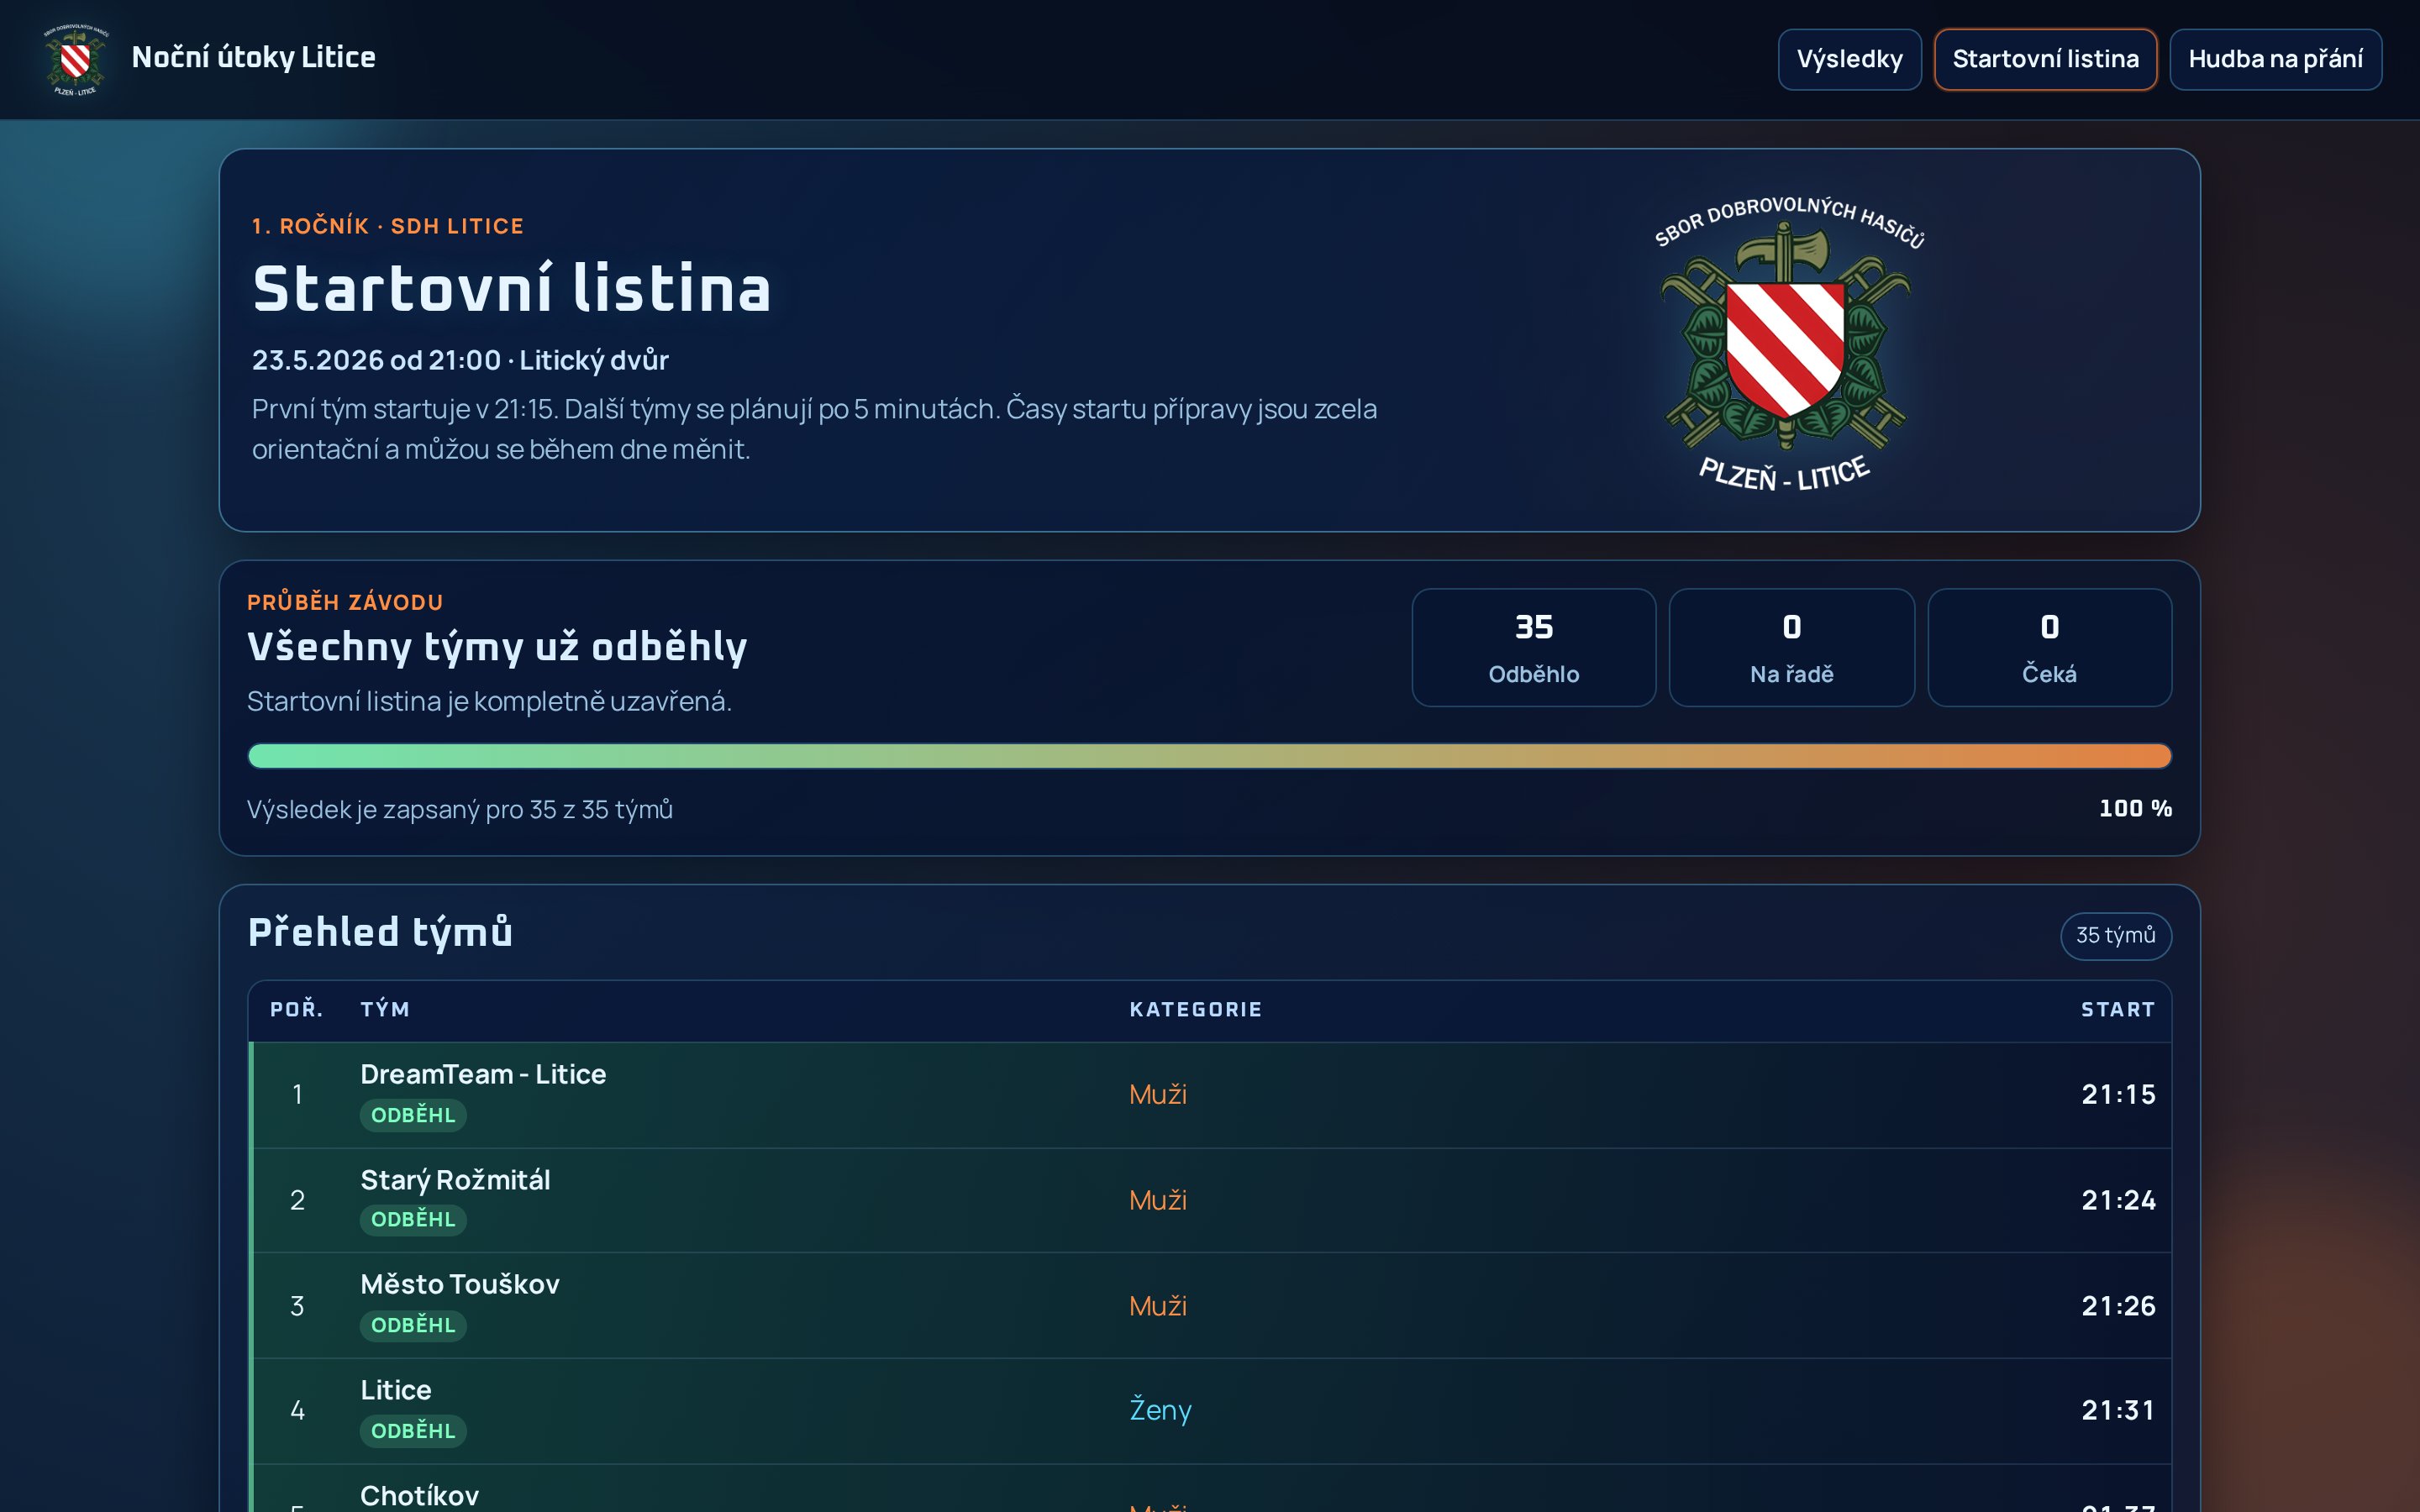Click the 0 Na řadě stat card

[1791, 648]
